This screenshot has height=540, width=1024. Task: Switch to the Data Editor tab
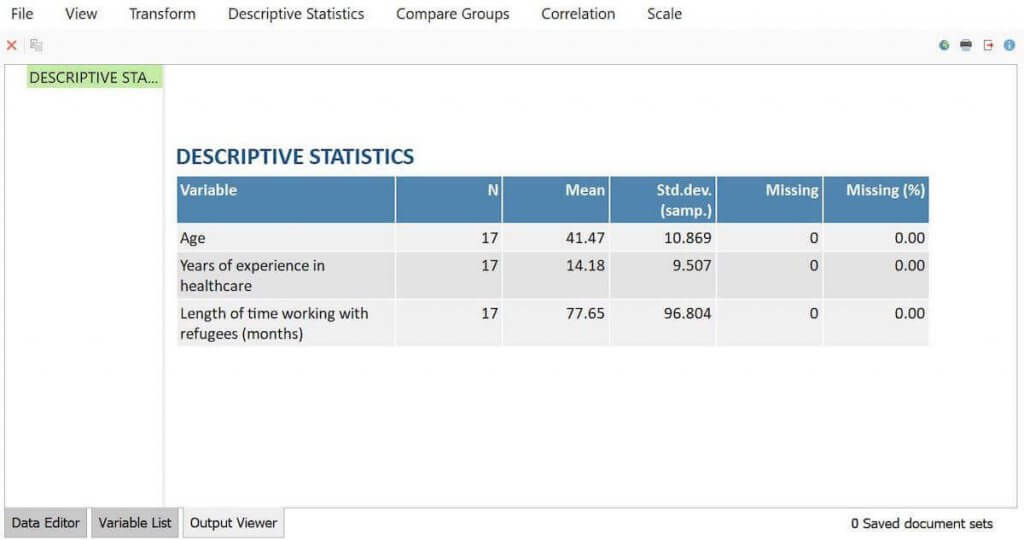tap(46, 523)
